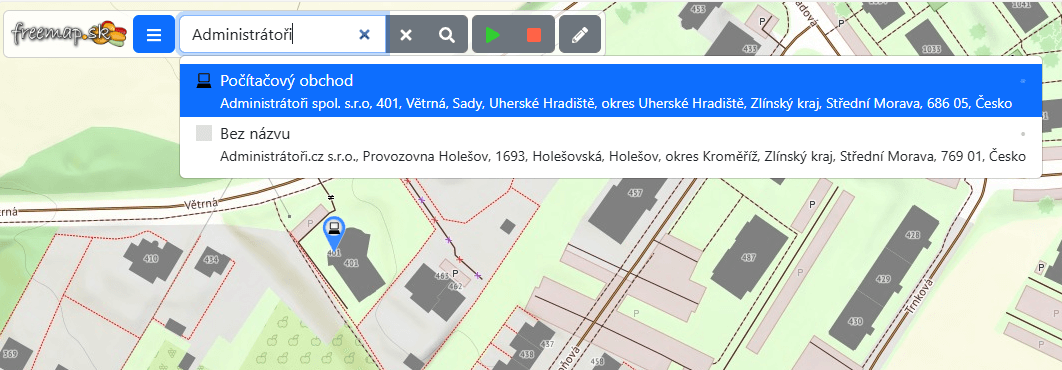Click the computer shop map marker pin
The width and height of the screenshot is (1062, 370).
pyautogui.click(x=333, y=232)
